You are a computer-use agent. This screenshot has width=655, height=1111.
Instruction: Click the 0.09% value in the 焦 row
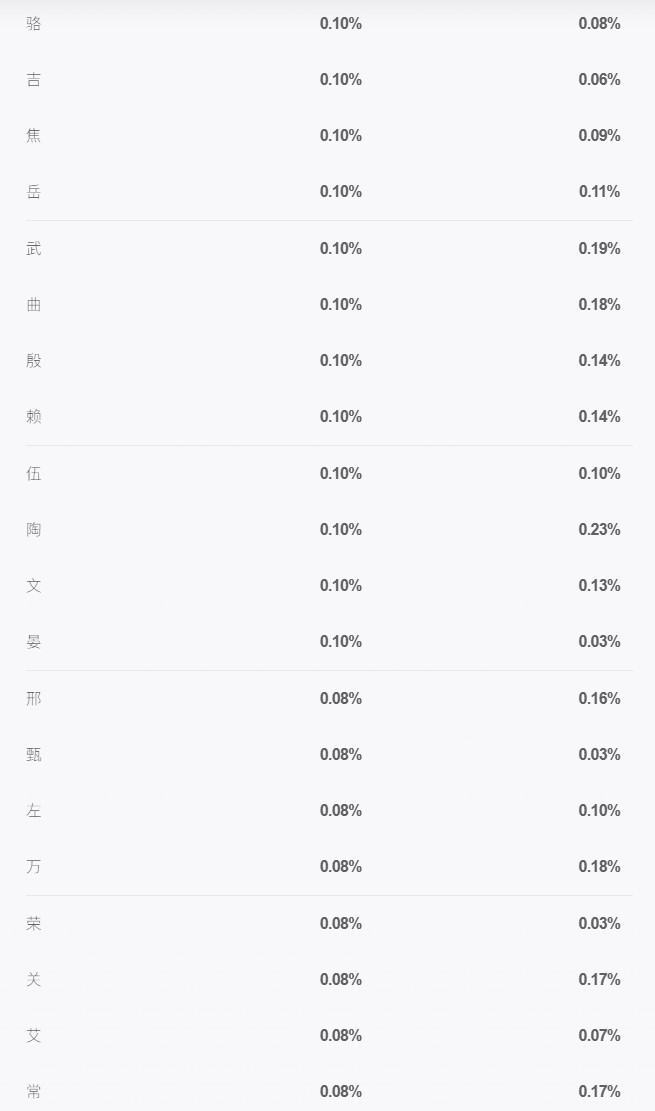point(599,135)
